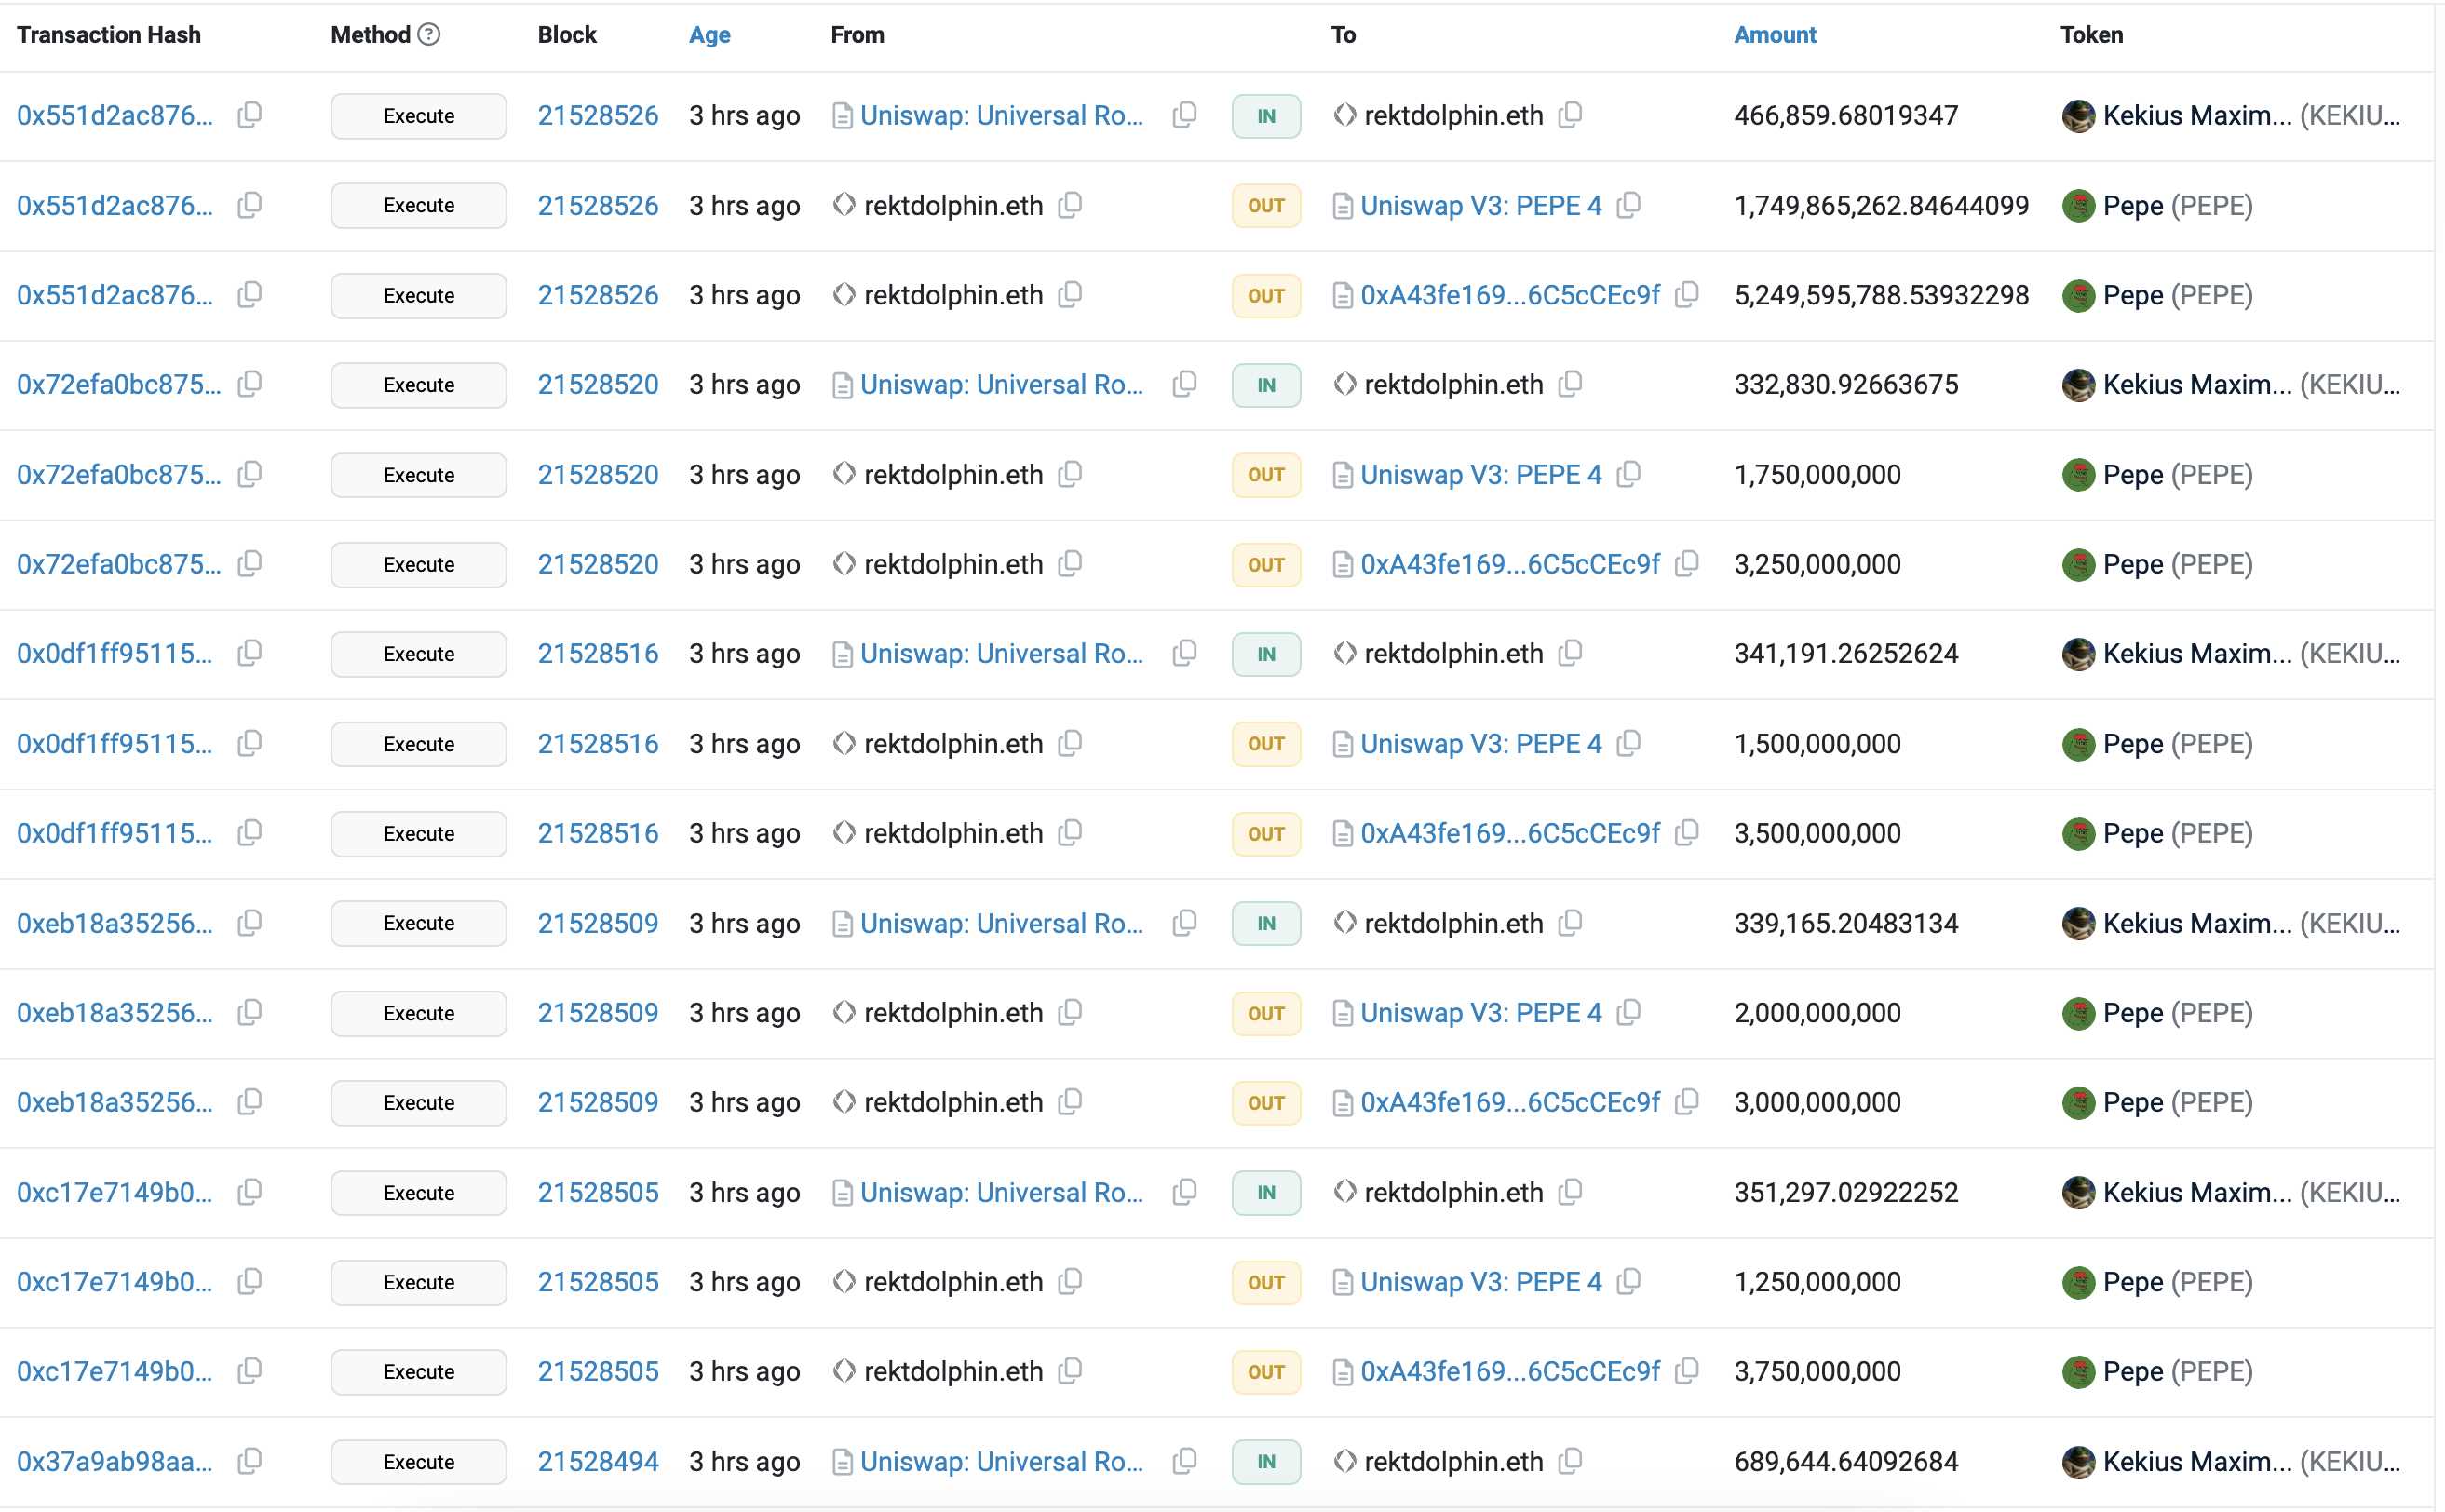Open block 21528505 in the 351,297.02922252 row
Screen dimensions: 2445x1512
(598, 1192)
